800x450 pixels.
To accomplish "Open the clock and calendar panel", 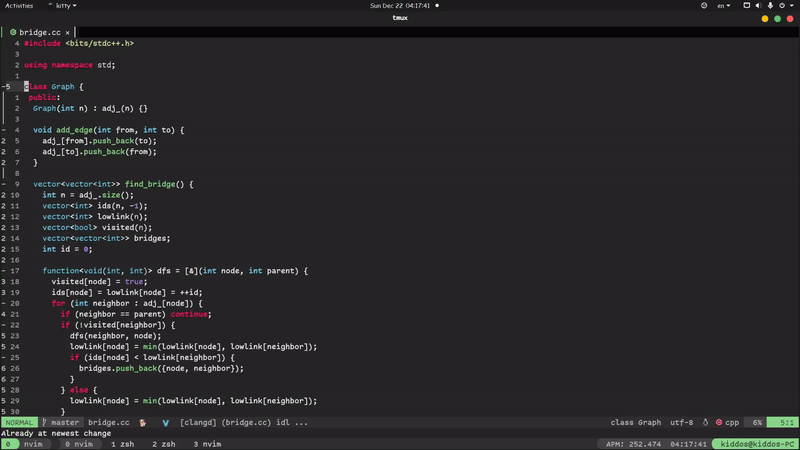I will (400, 6).
